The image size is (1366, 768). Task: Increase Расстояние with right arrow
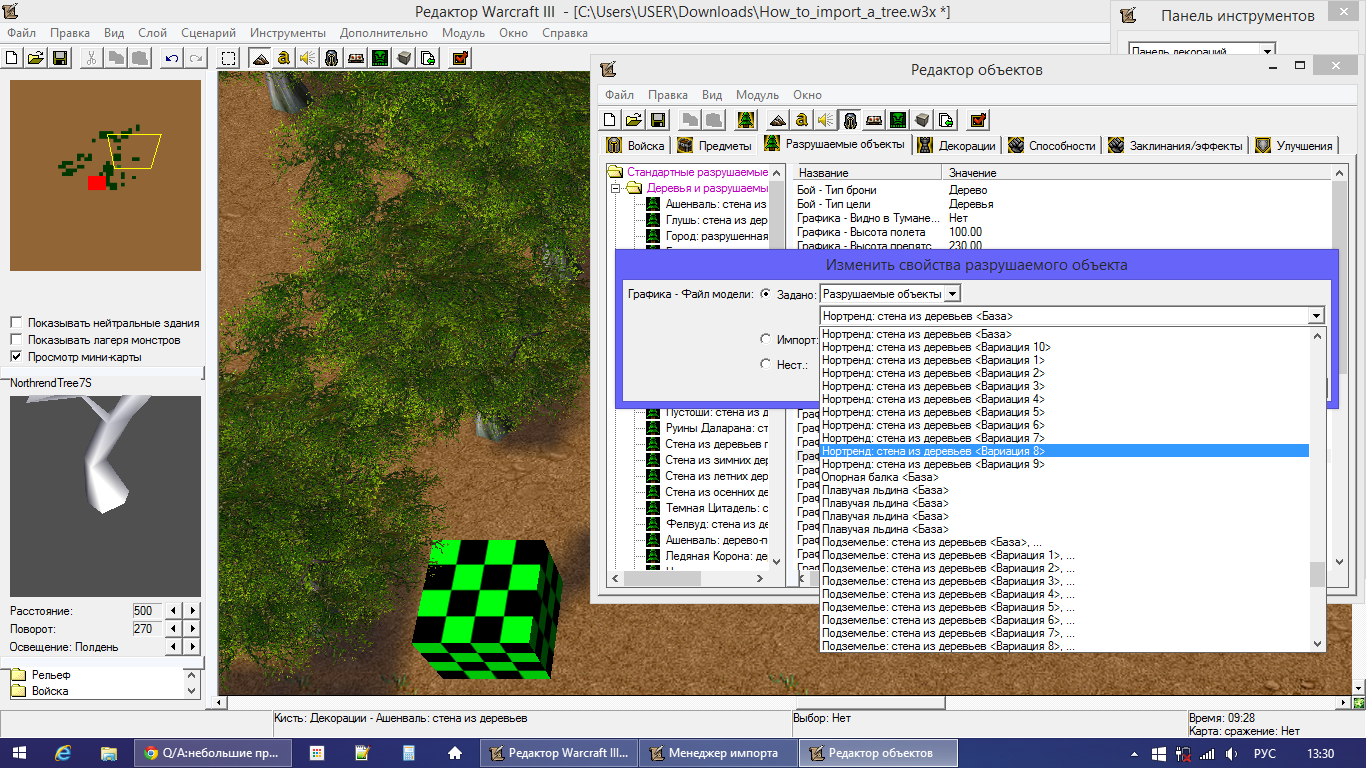(193, 611)
